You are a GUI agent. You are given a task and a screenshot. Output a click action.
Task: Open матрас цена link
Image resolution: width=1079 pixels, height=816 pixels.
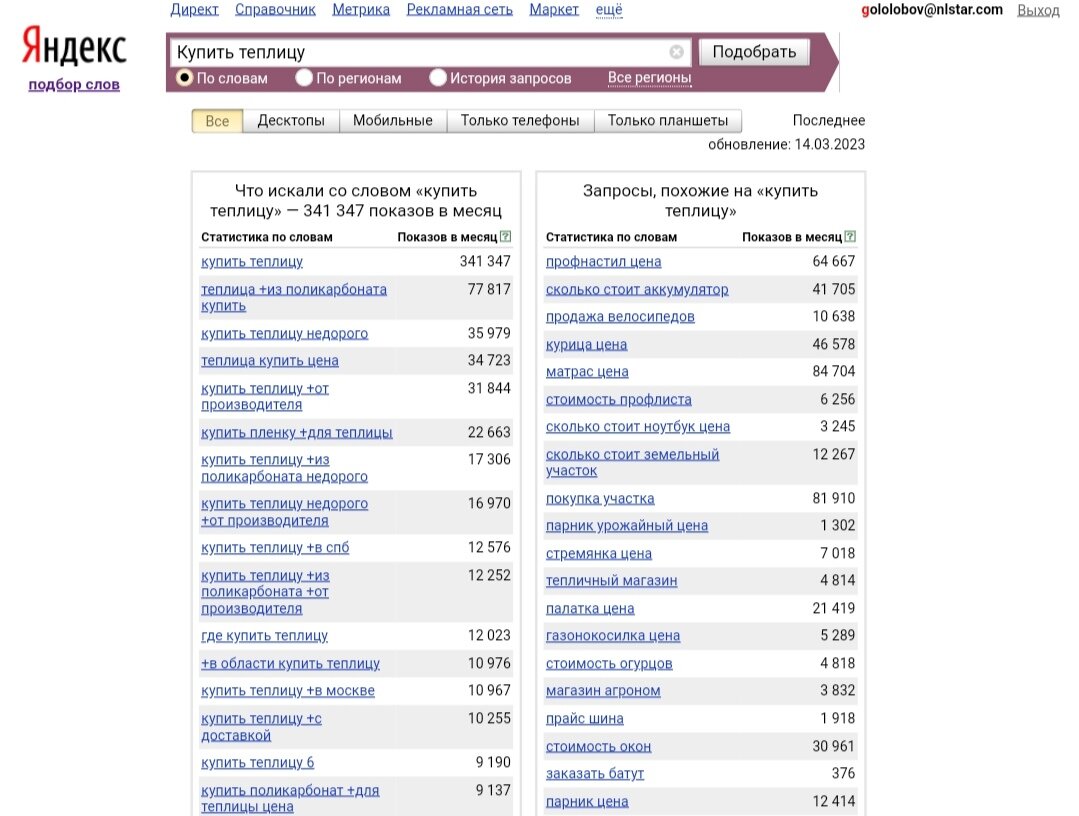[587, 372]
